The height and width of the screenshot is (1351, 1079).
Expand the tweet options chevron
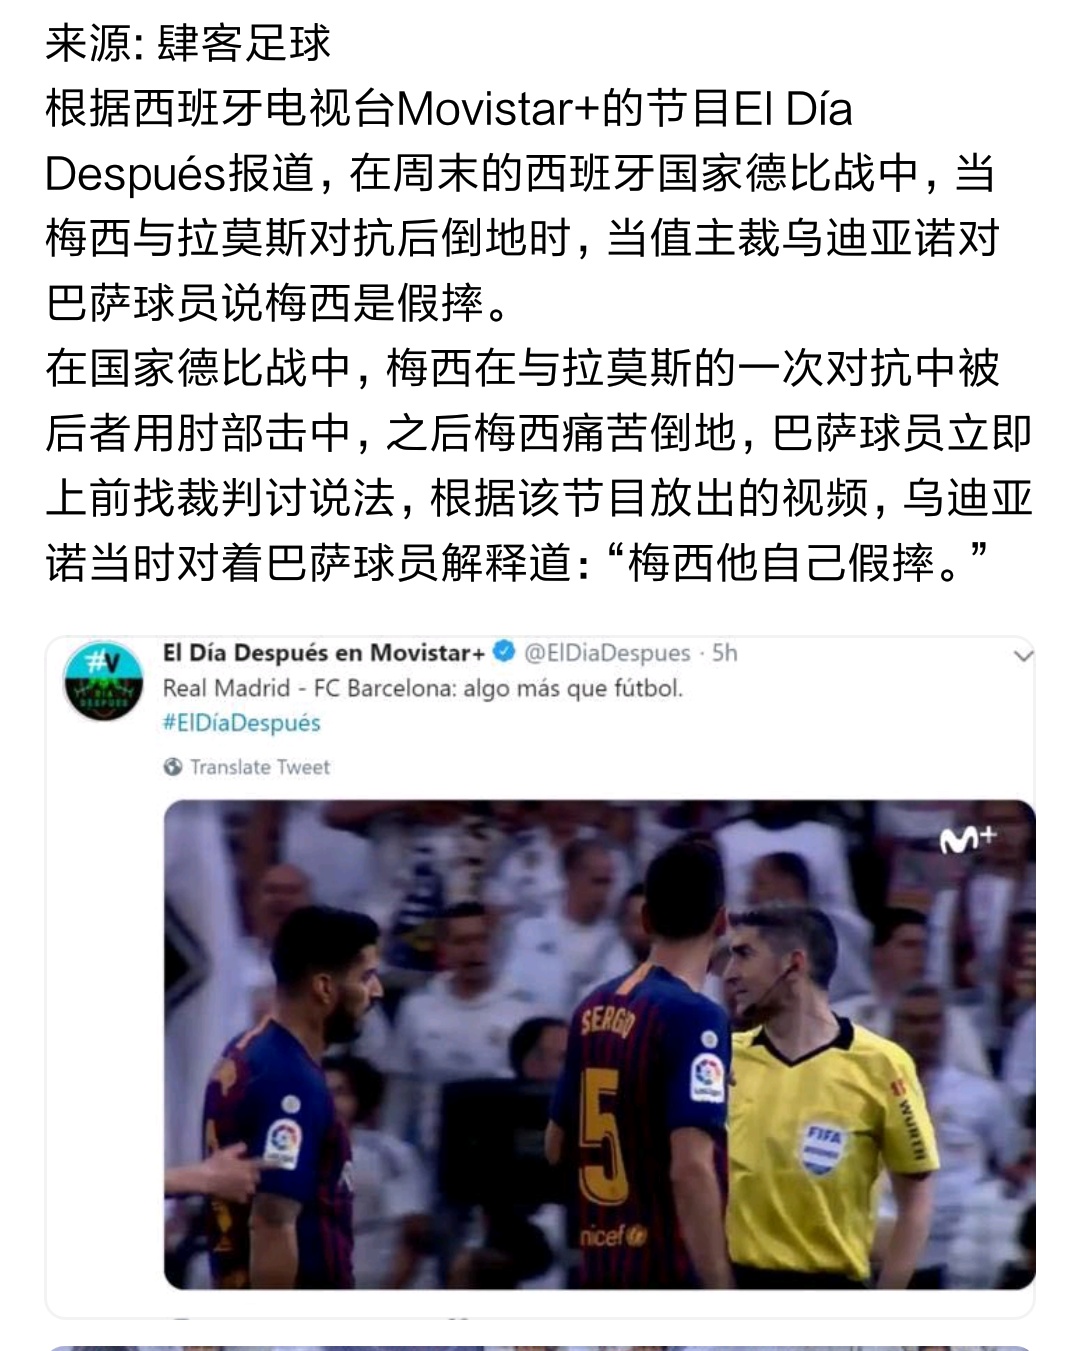1022,656
